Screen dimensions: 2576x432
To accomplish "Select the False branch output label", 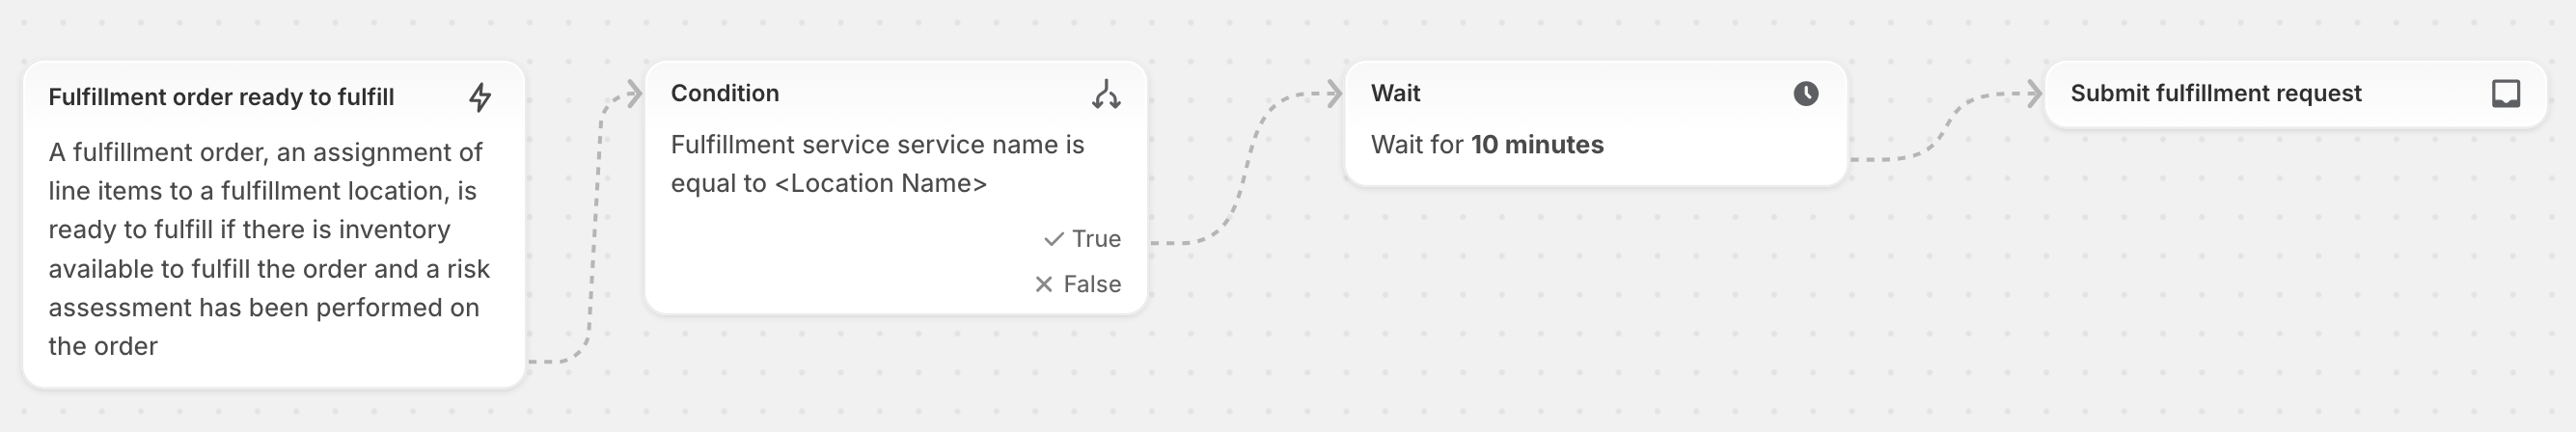I will tap(1092, 285).
